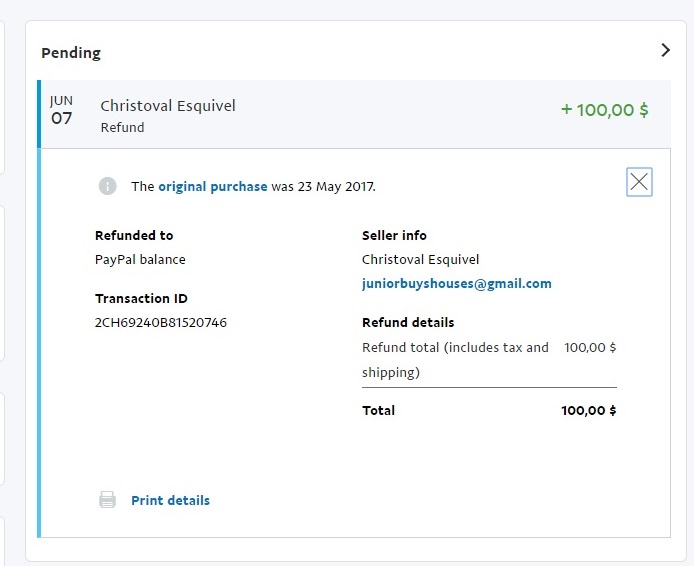This screenshot has height=566, width=694.
Task: Click the Refund label under payer name
Action: pos(123,127)
